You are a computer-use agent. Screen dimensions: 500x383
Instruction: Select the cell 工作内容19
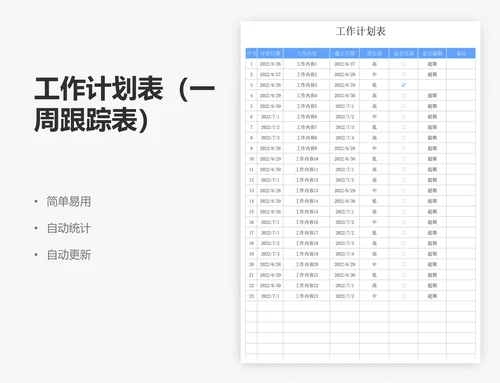(x=307, y=254)
